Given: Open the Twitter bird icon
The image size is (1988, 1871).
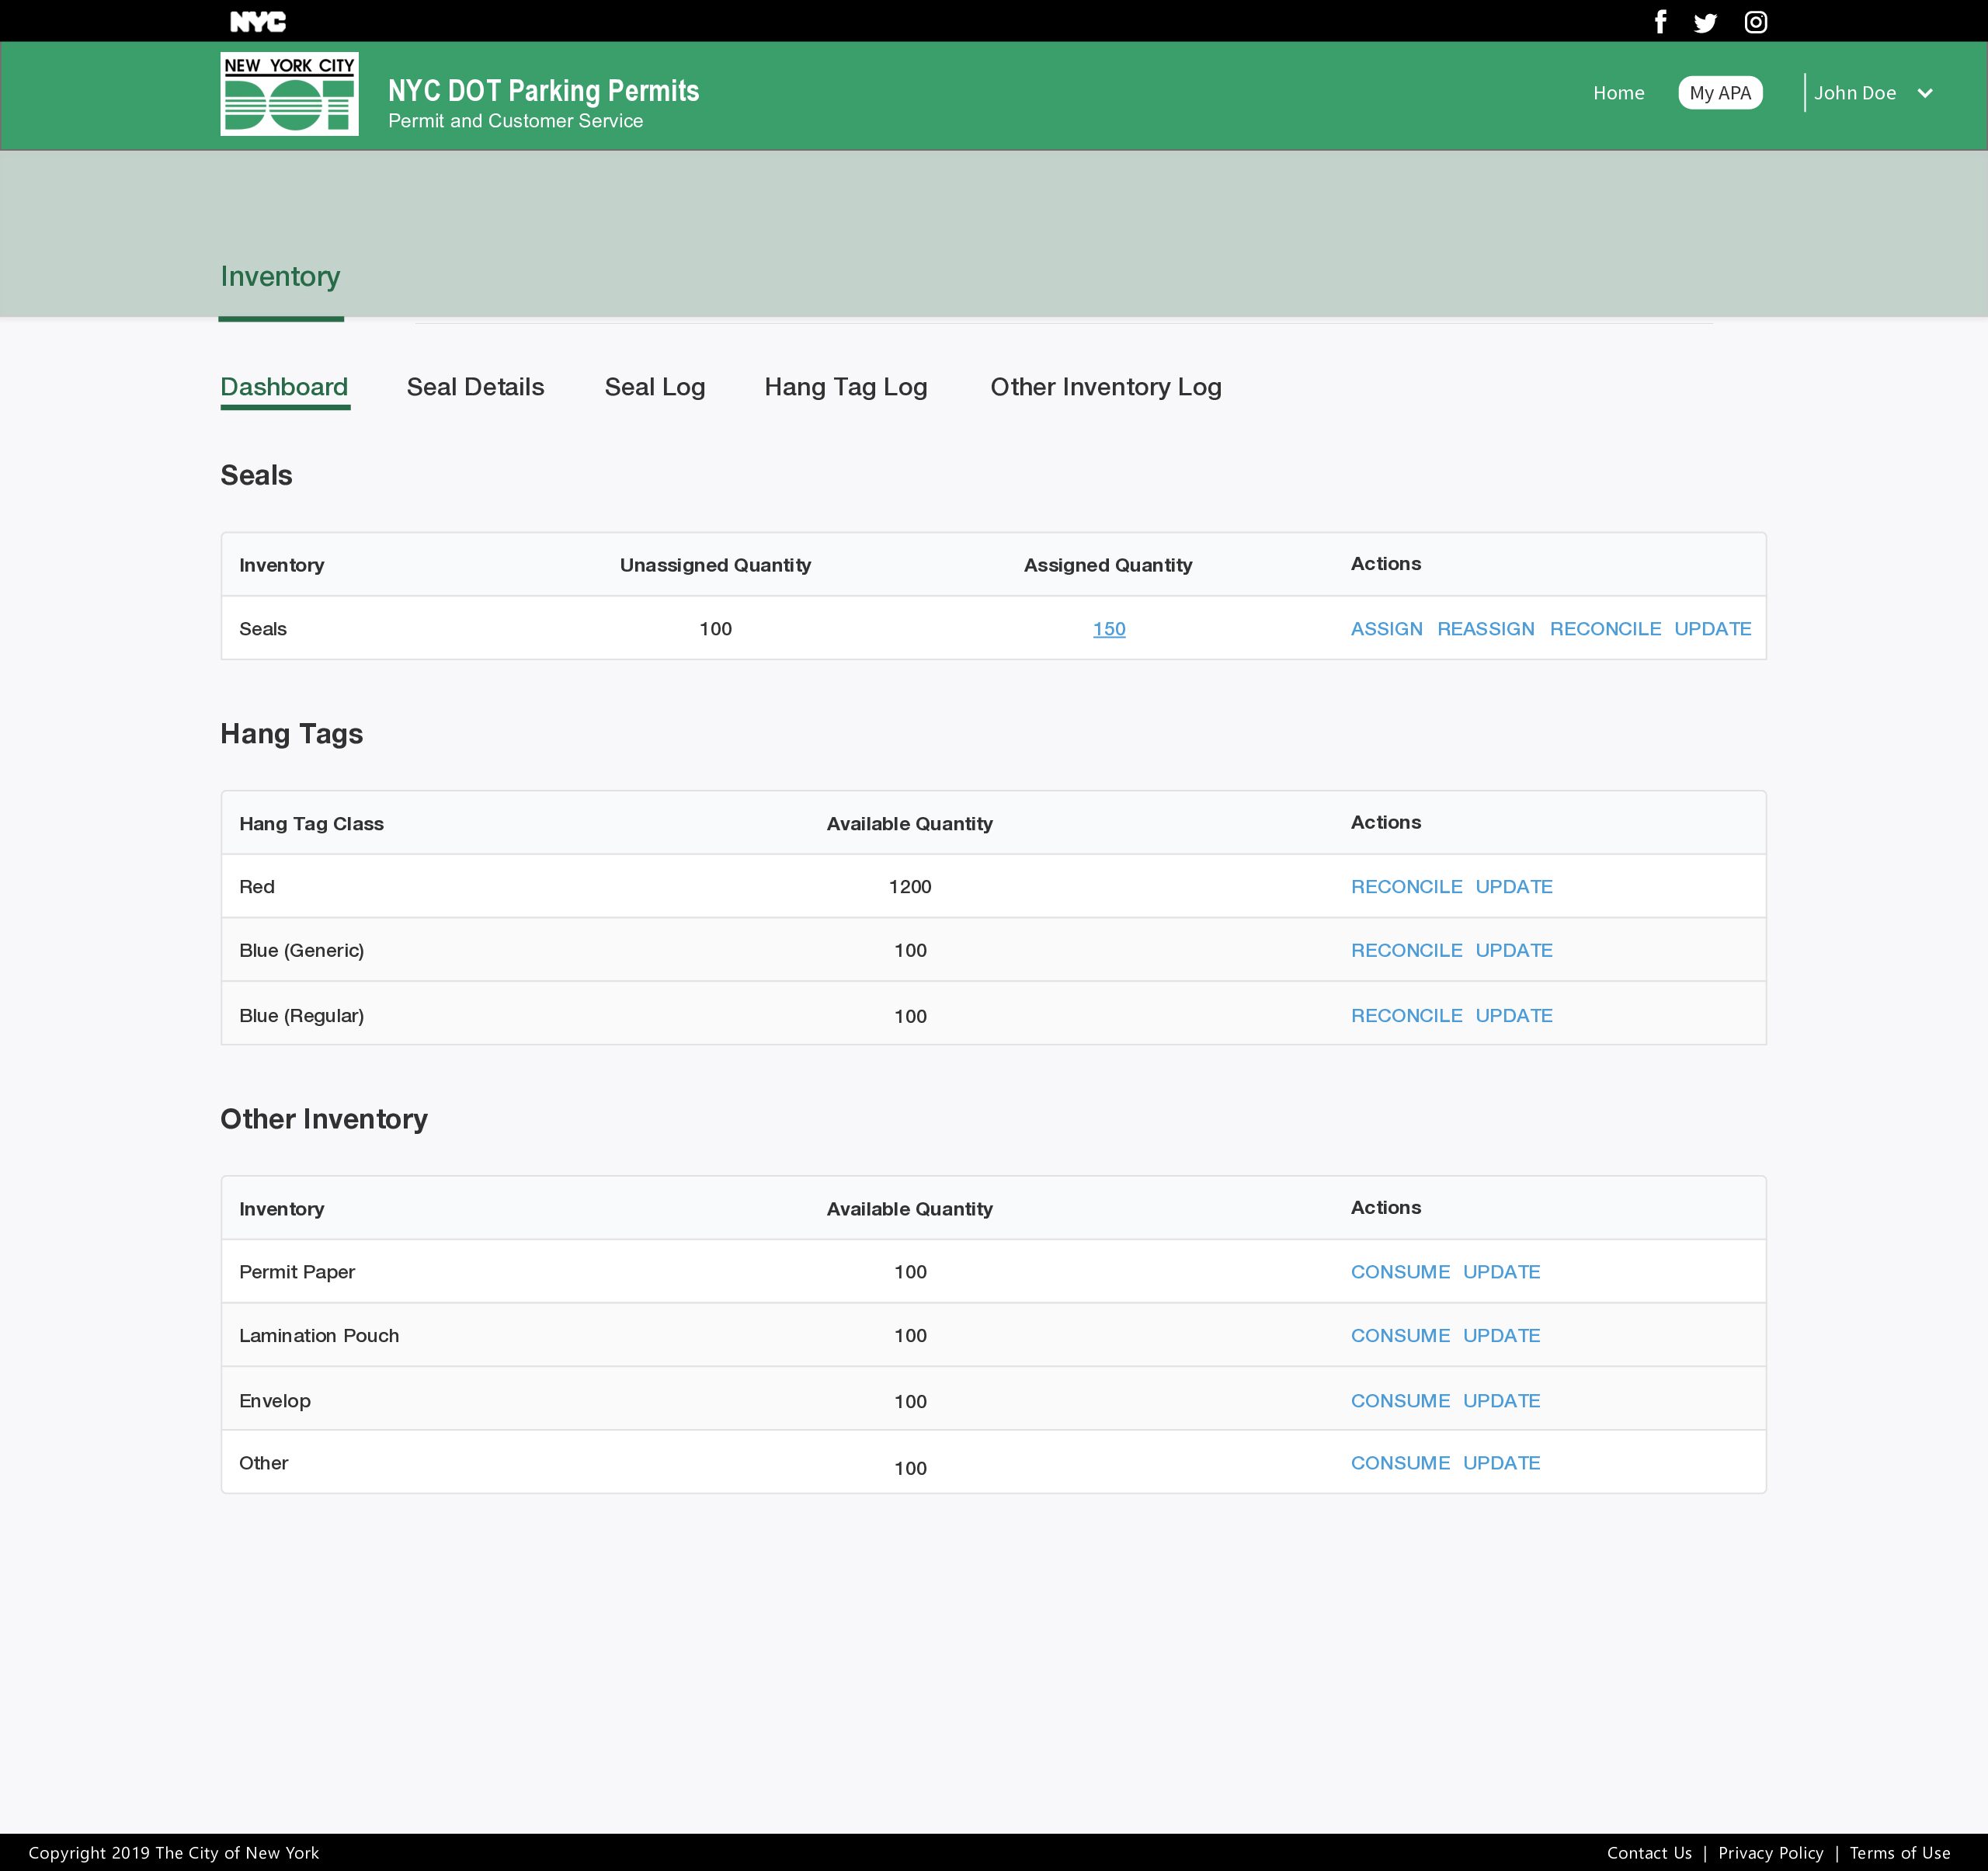Looking at the screenshot, I should [x=1705, y=23].
